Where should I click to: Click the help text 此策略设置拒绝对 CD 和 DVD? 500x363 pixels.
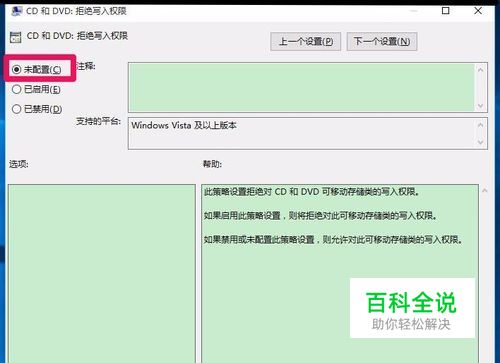click(x=312, y=192)
